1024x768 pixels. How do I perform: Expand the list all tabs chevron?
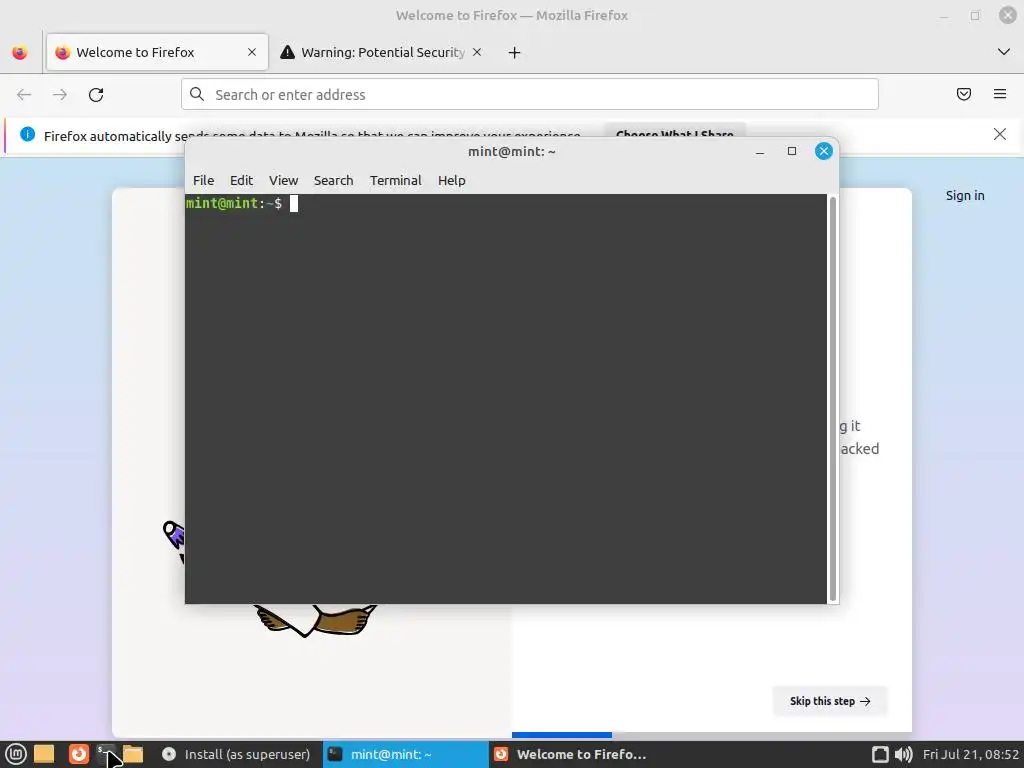pyautogui.click(x=1003, y=52)
